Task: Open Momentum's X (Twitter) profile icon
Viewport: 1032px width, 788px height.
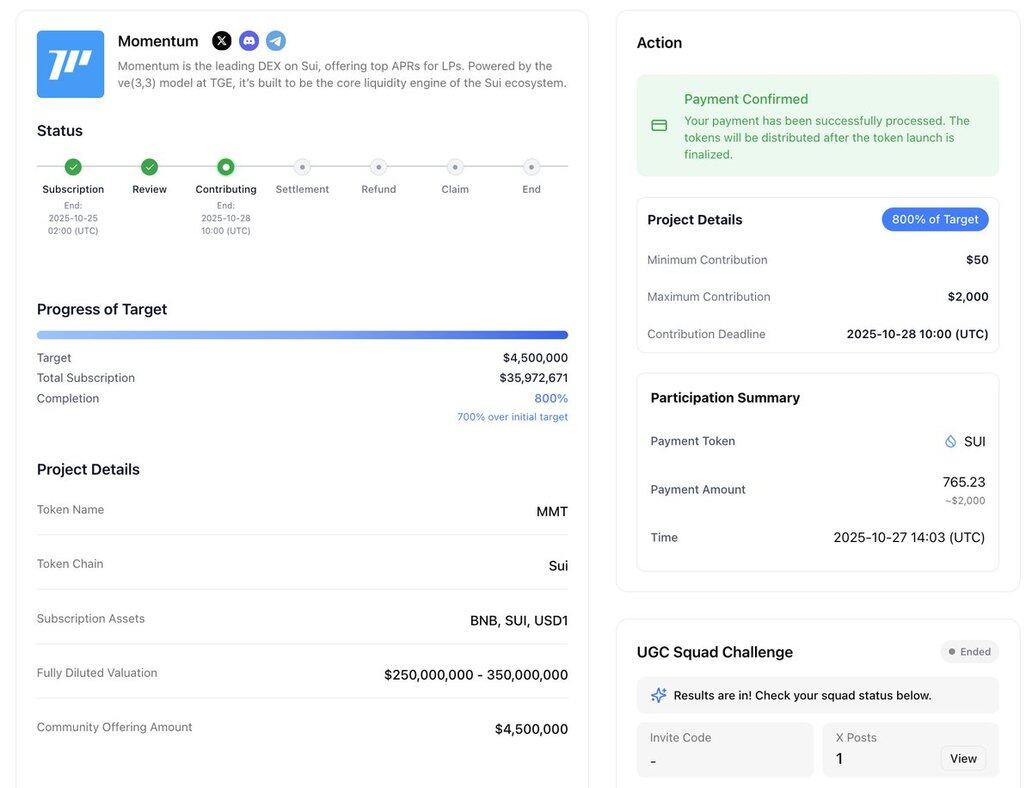Action: [222, 41]
